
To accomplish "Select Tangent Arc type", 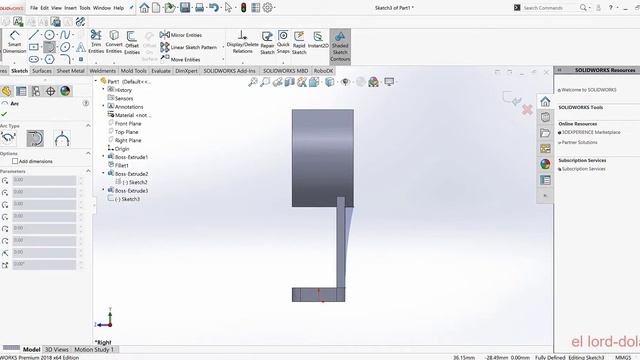I will 35,138.
